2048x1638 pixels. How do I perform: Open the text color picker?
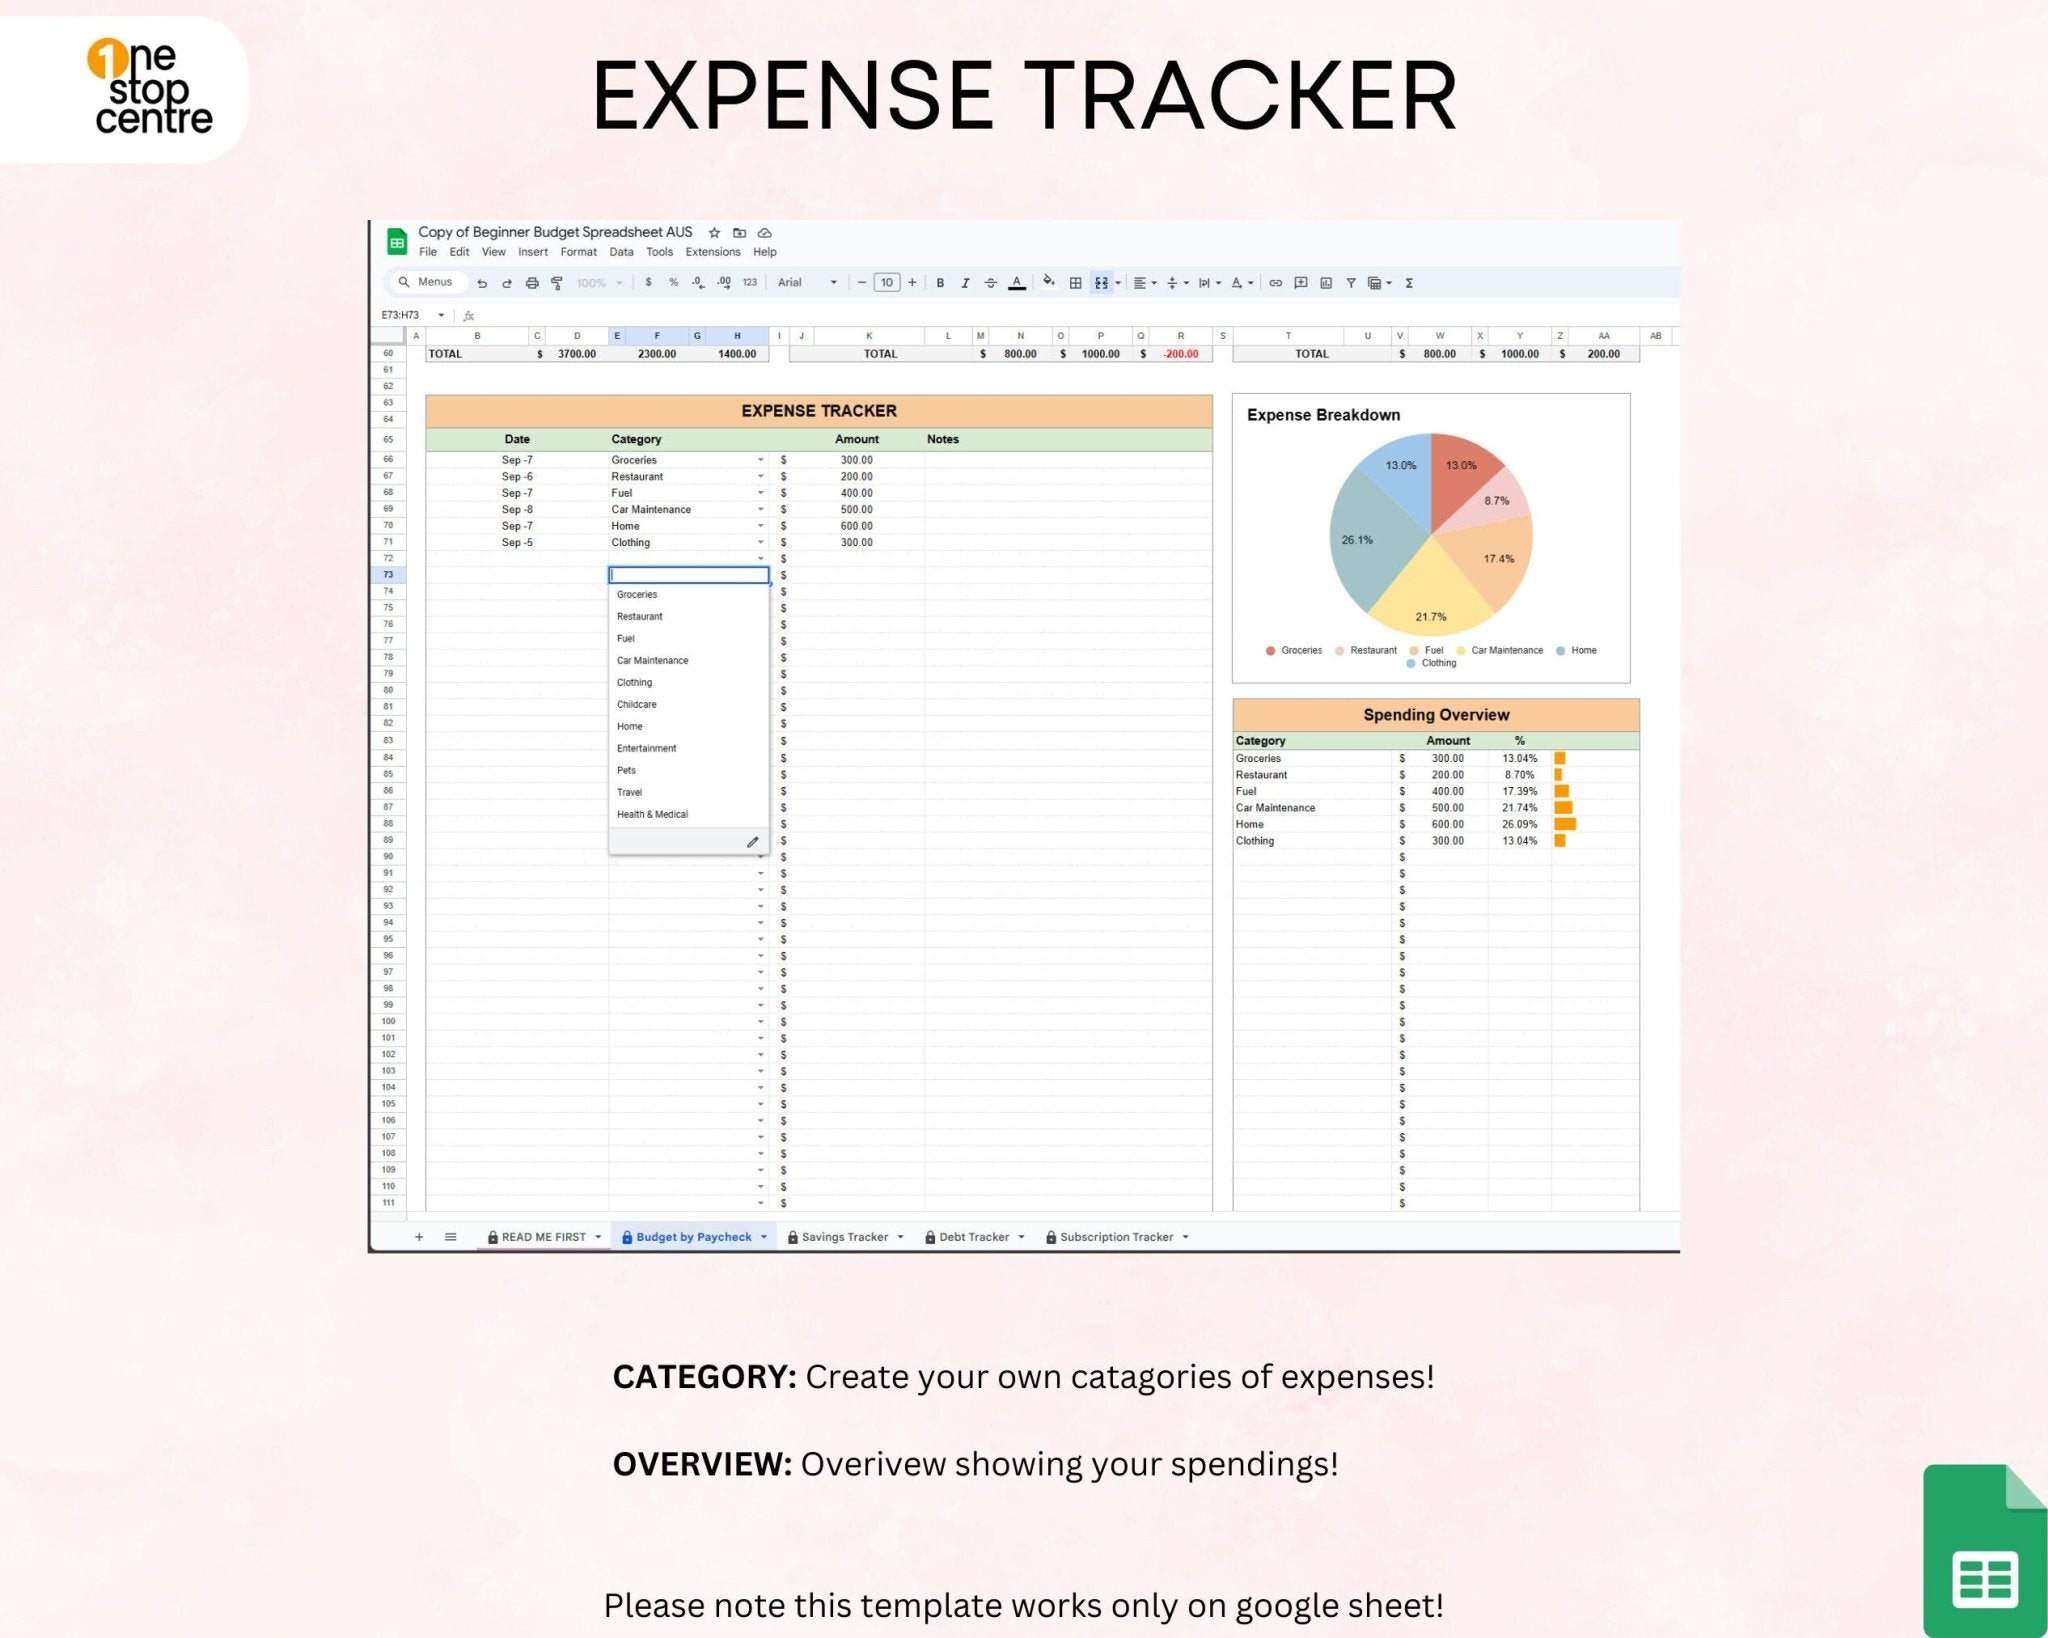pyautogui.click(x=1016, y=283)
